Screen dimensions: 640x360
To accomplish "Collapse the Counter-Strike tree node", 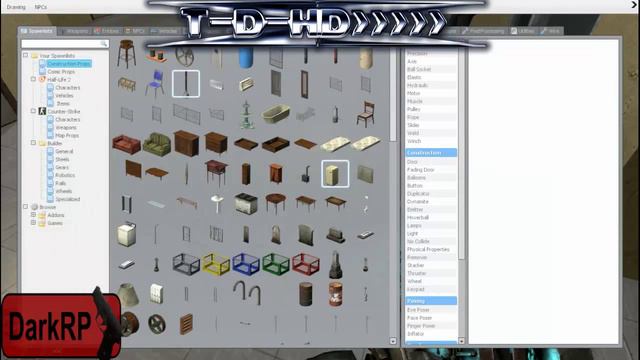I will click(x=33, y=111).
